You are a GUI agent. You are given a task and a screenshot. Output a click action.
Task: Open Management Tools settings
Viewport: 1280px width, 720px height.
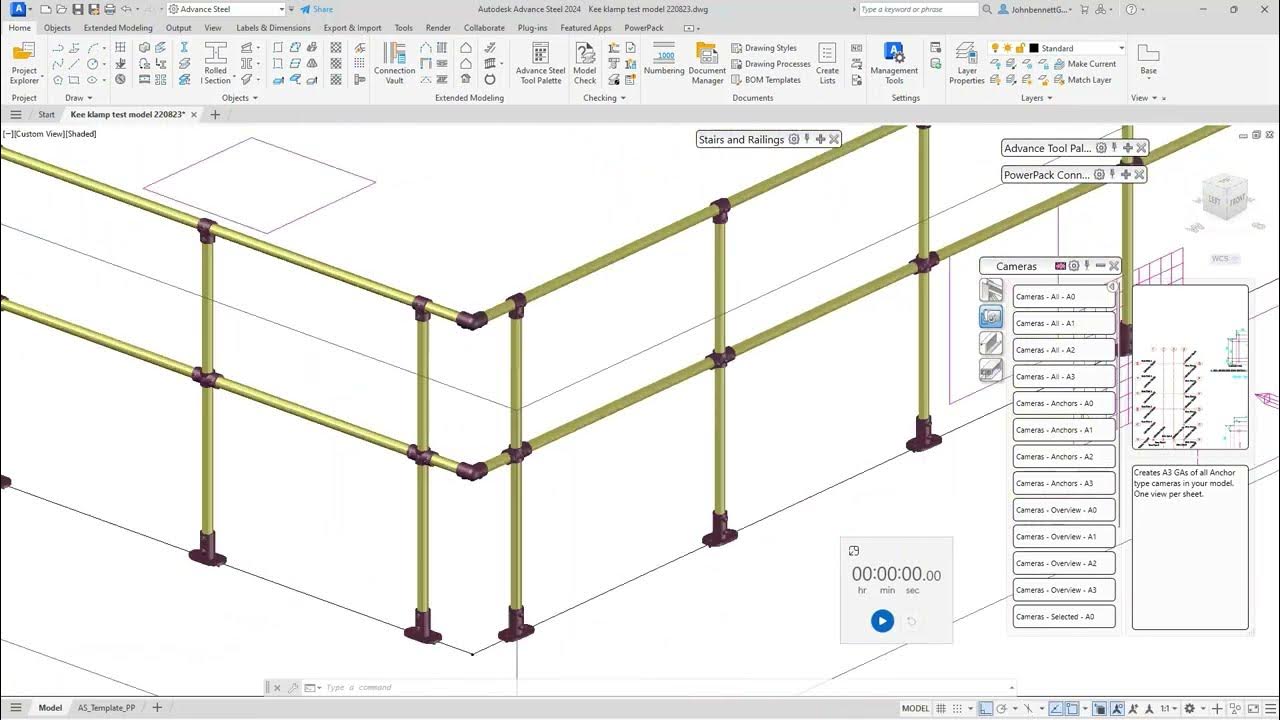click(894, 63)
